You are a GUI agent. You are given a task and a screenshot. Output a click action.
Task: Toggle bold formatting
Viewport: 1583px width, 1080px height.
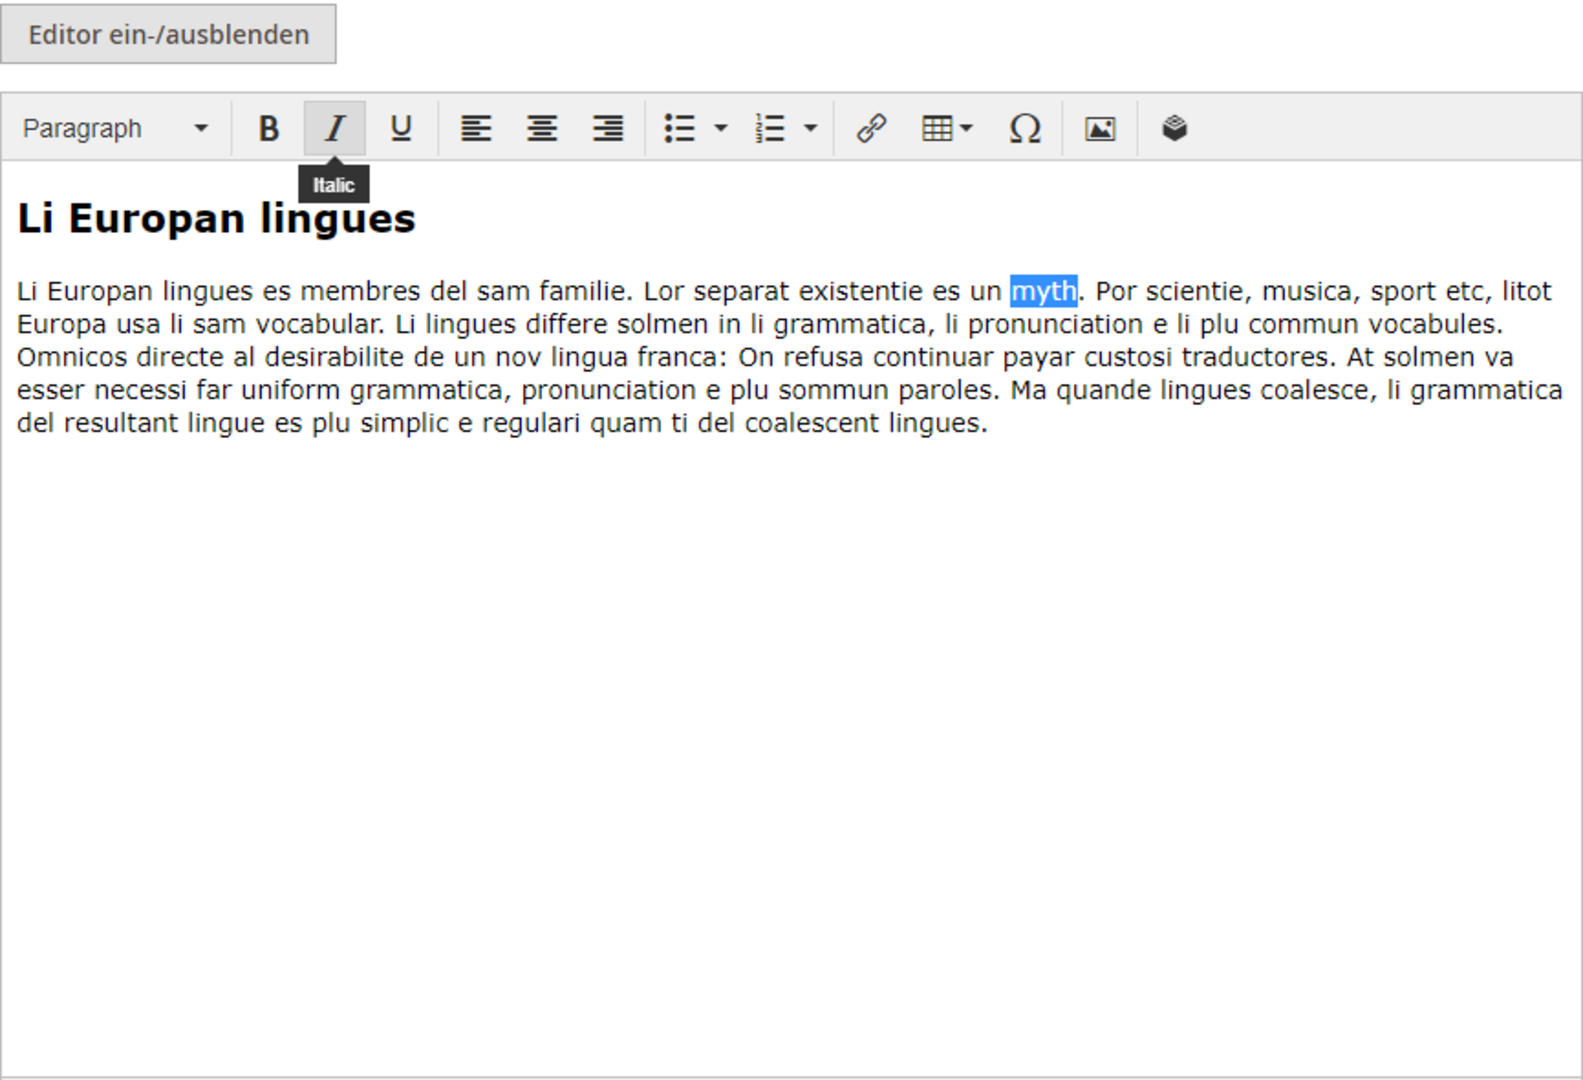click(268, 128)
